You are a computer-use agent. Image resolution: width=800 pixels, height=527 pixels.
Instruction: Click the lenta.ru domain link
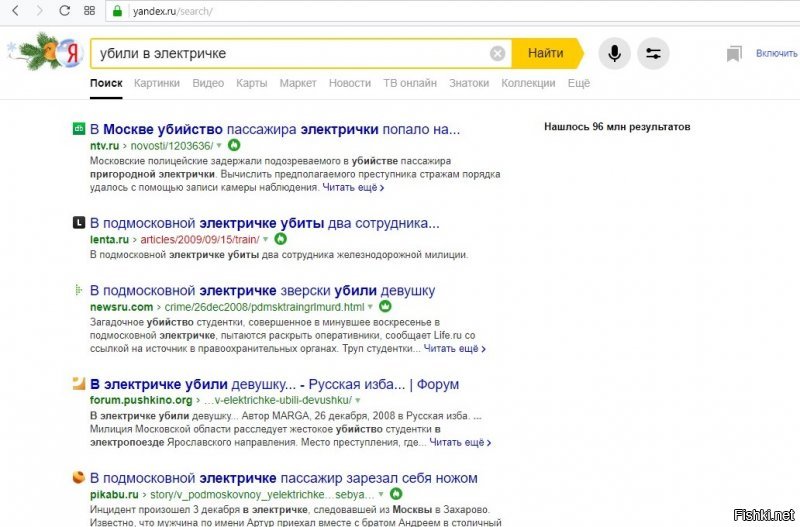[x=109, y=239]
